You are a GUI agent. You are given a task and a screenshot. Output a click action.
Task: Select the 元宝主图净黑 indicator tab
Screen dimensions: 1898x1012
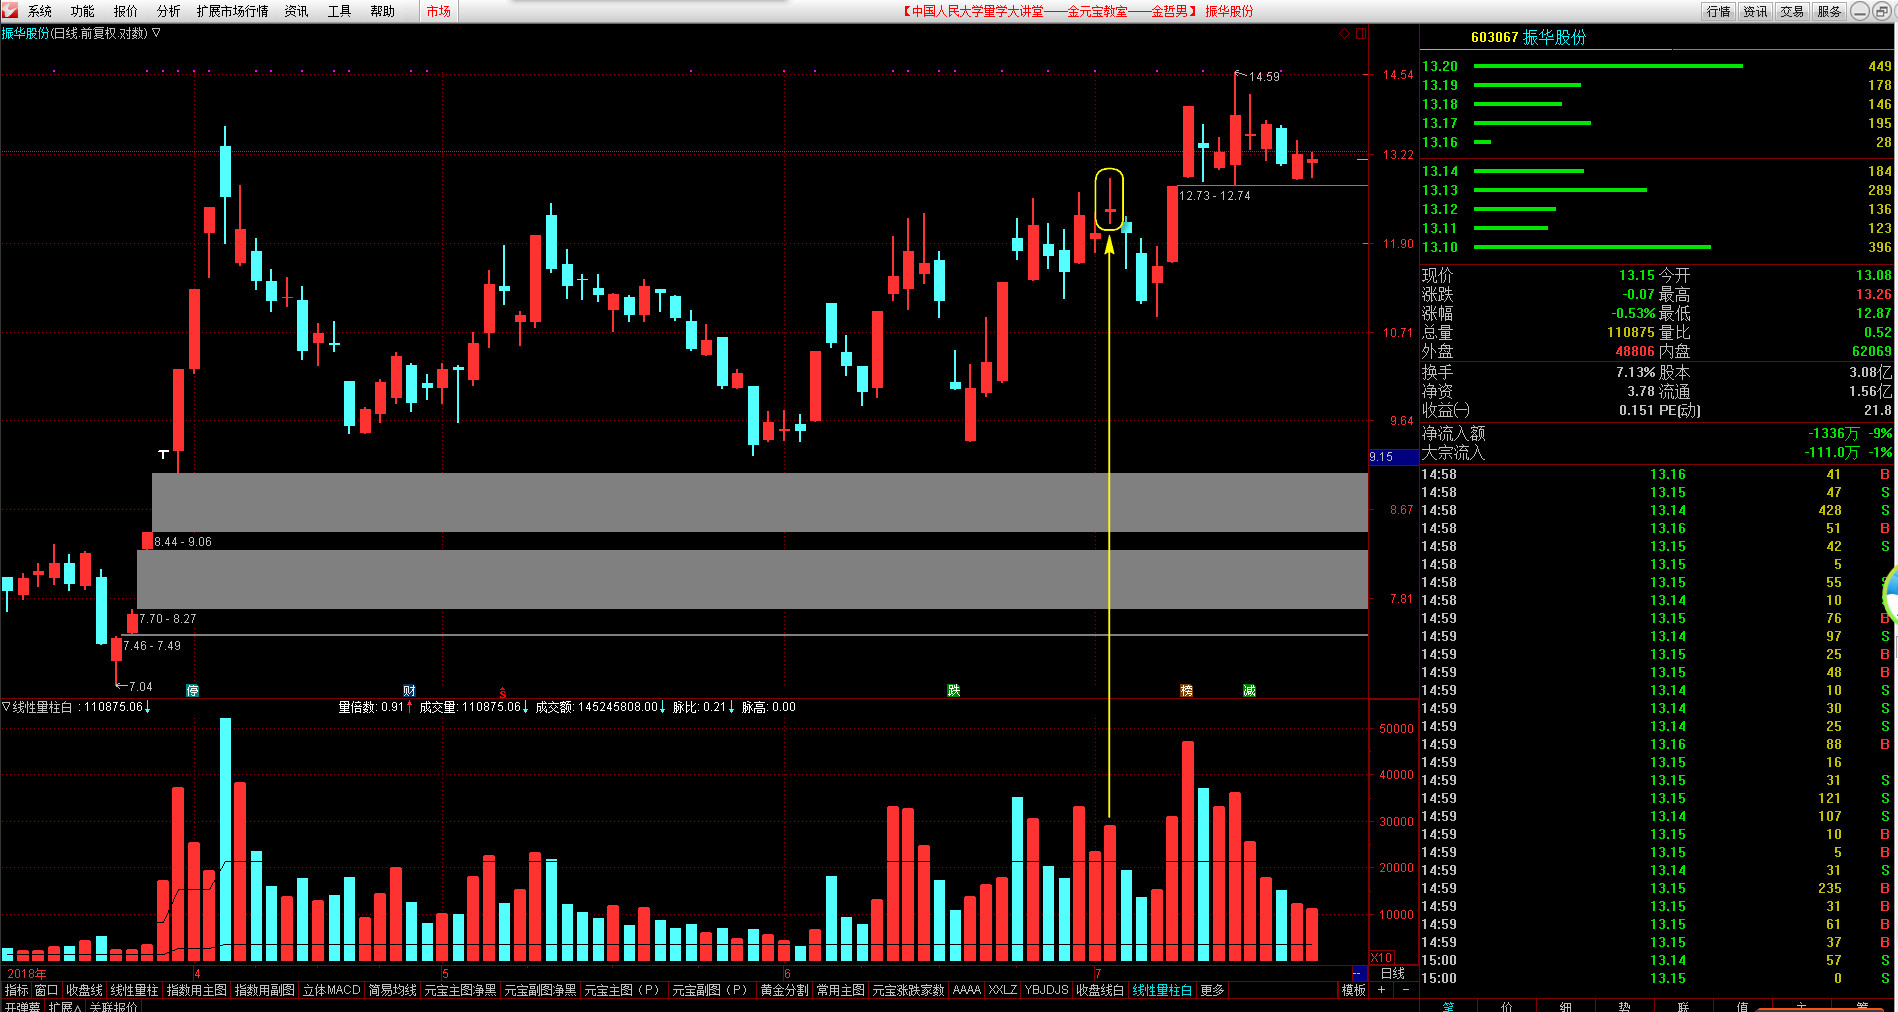click(x=460, y=990)
